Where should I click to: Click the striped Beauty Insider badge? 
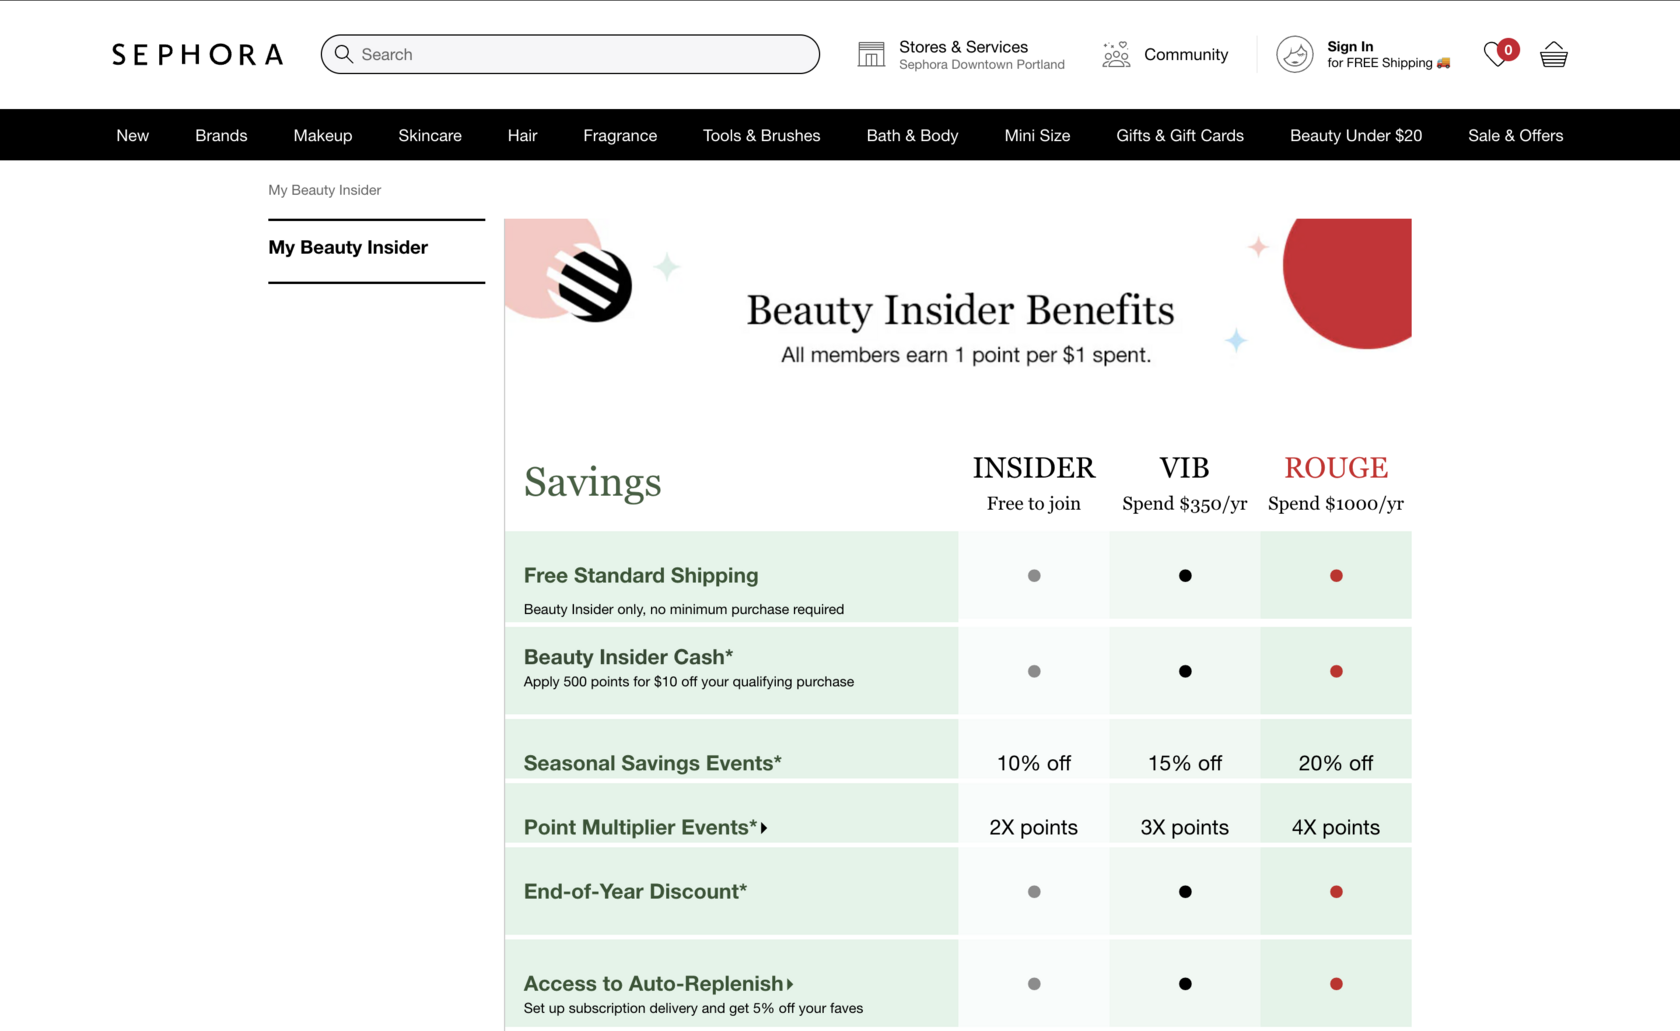pyautogui.click(x=590, y=283)
